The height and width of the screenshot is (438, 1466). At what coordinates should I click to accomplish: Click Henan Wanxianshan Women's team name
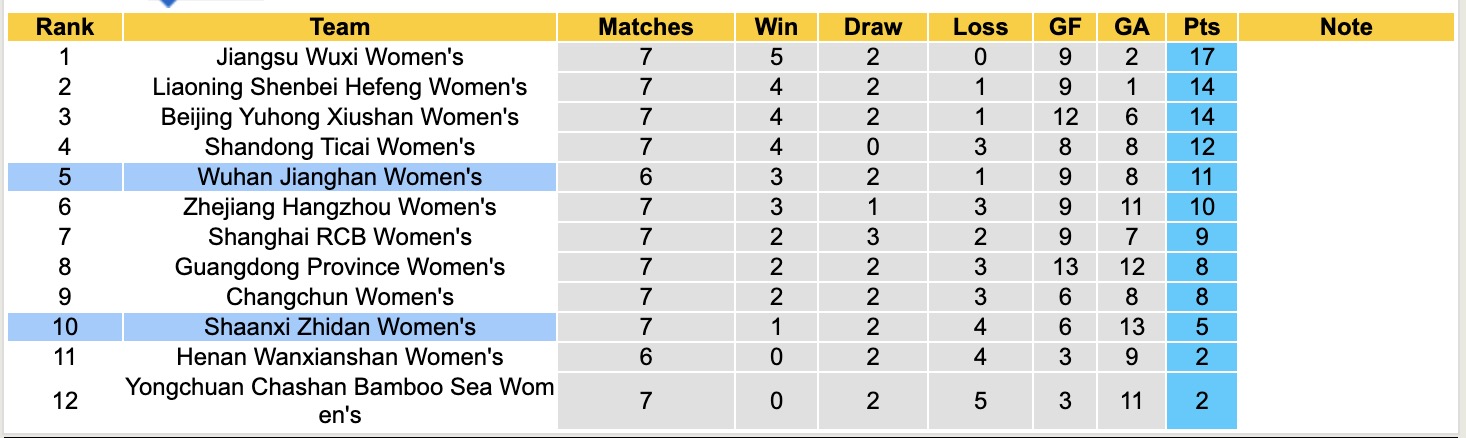point(340,357)
